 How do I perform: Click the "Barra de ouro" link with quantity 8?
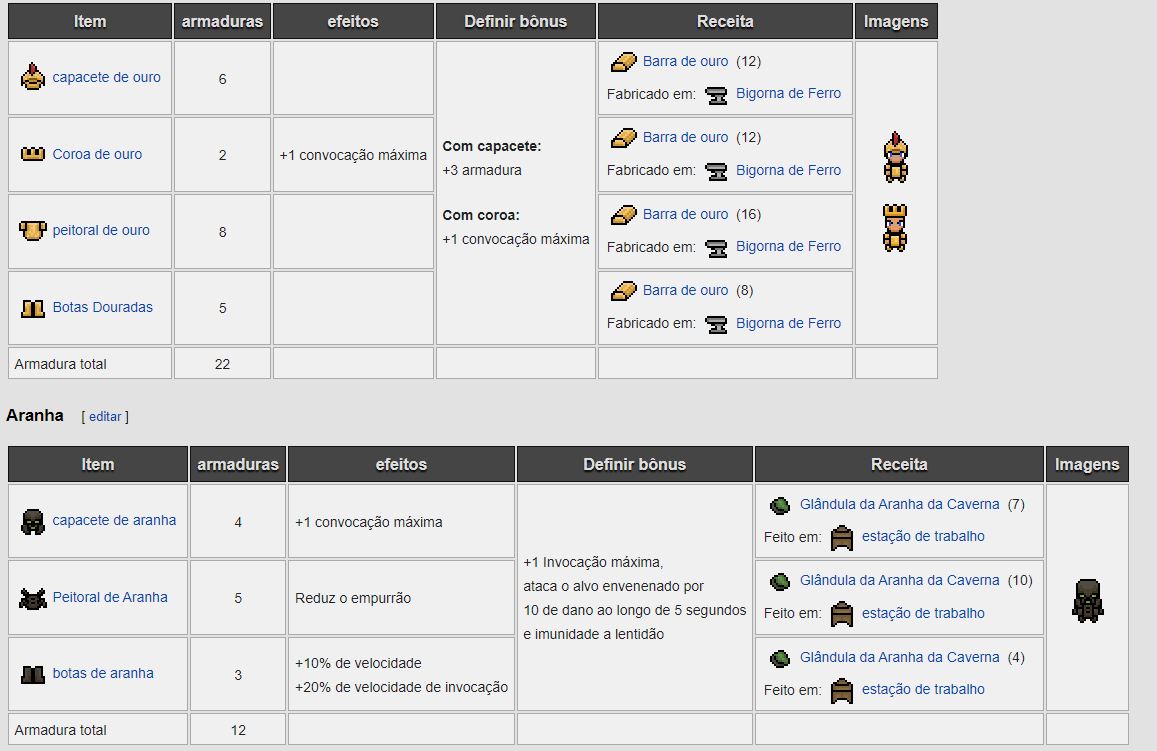685,290
